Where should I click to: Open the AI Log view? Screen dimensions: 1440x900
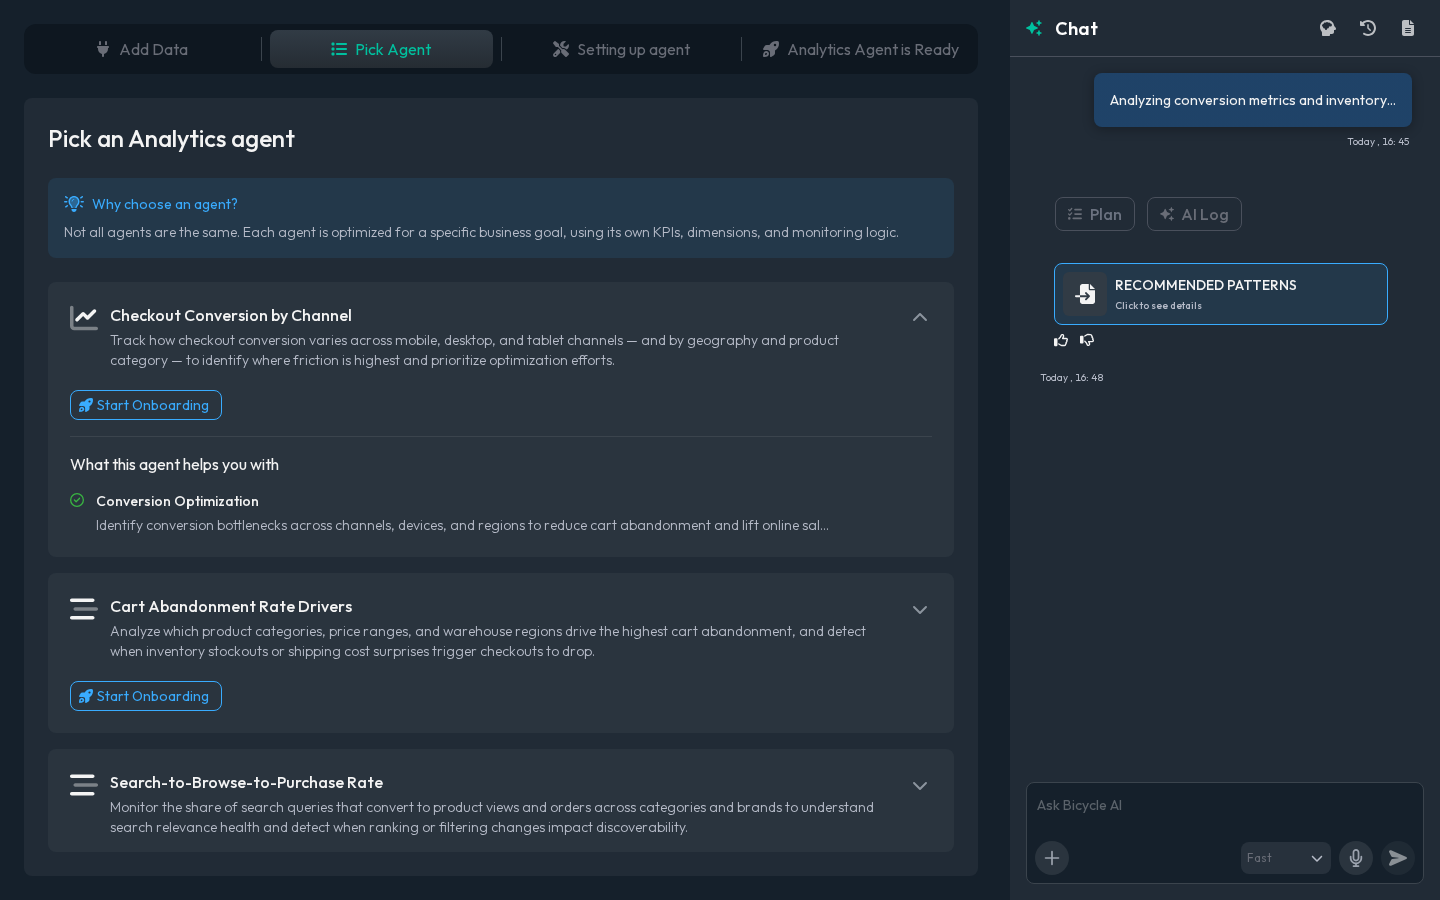pyautogui.click(x=1194, y=214)
